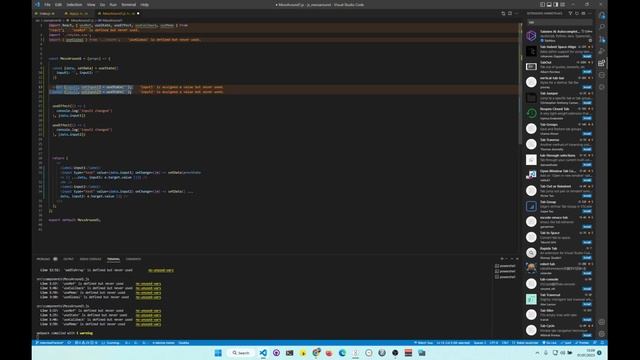Open the taskbar Search box
Screen dimensions: 640x360
coord(241,353)
